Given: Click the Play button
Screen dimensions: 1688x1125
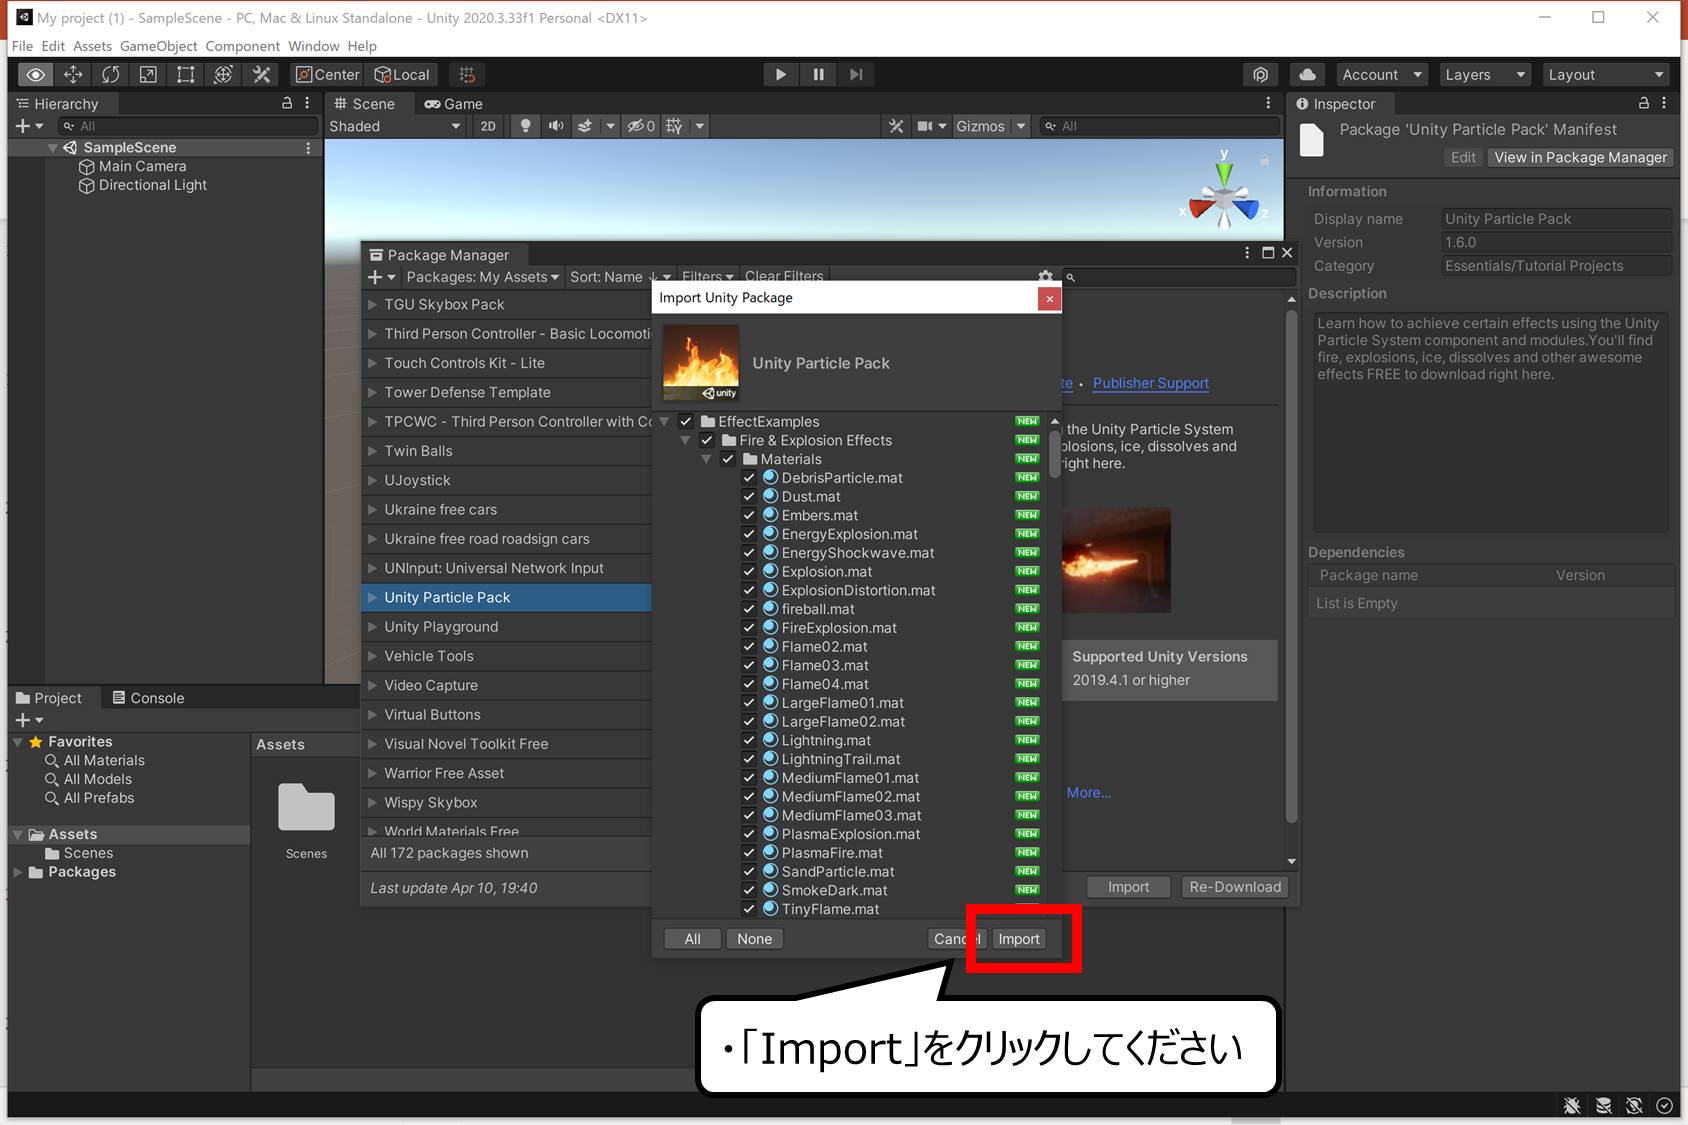Looking at the screenshot, I should tap(780, 75).
